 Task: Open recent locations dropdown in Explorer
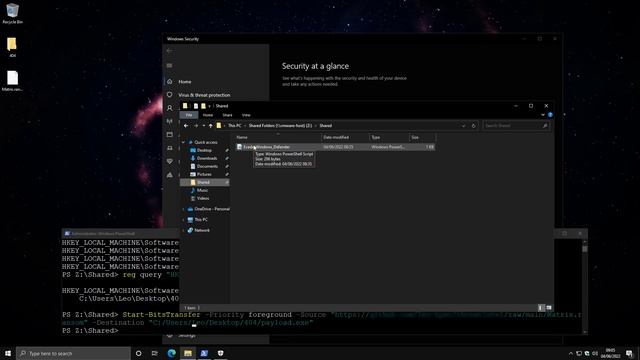[204, 126]
